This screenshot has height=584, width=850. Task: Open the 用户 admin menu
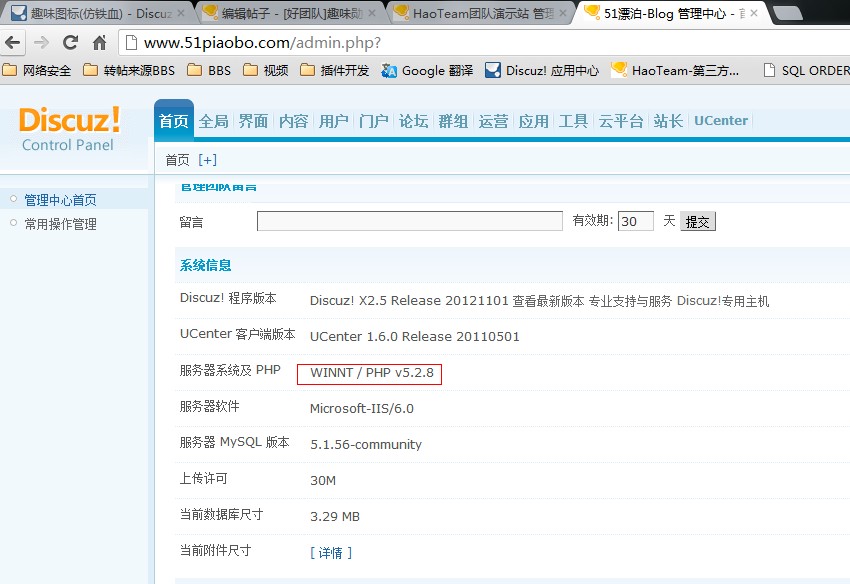click(333, 121)
